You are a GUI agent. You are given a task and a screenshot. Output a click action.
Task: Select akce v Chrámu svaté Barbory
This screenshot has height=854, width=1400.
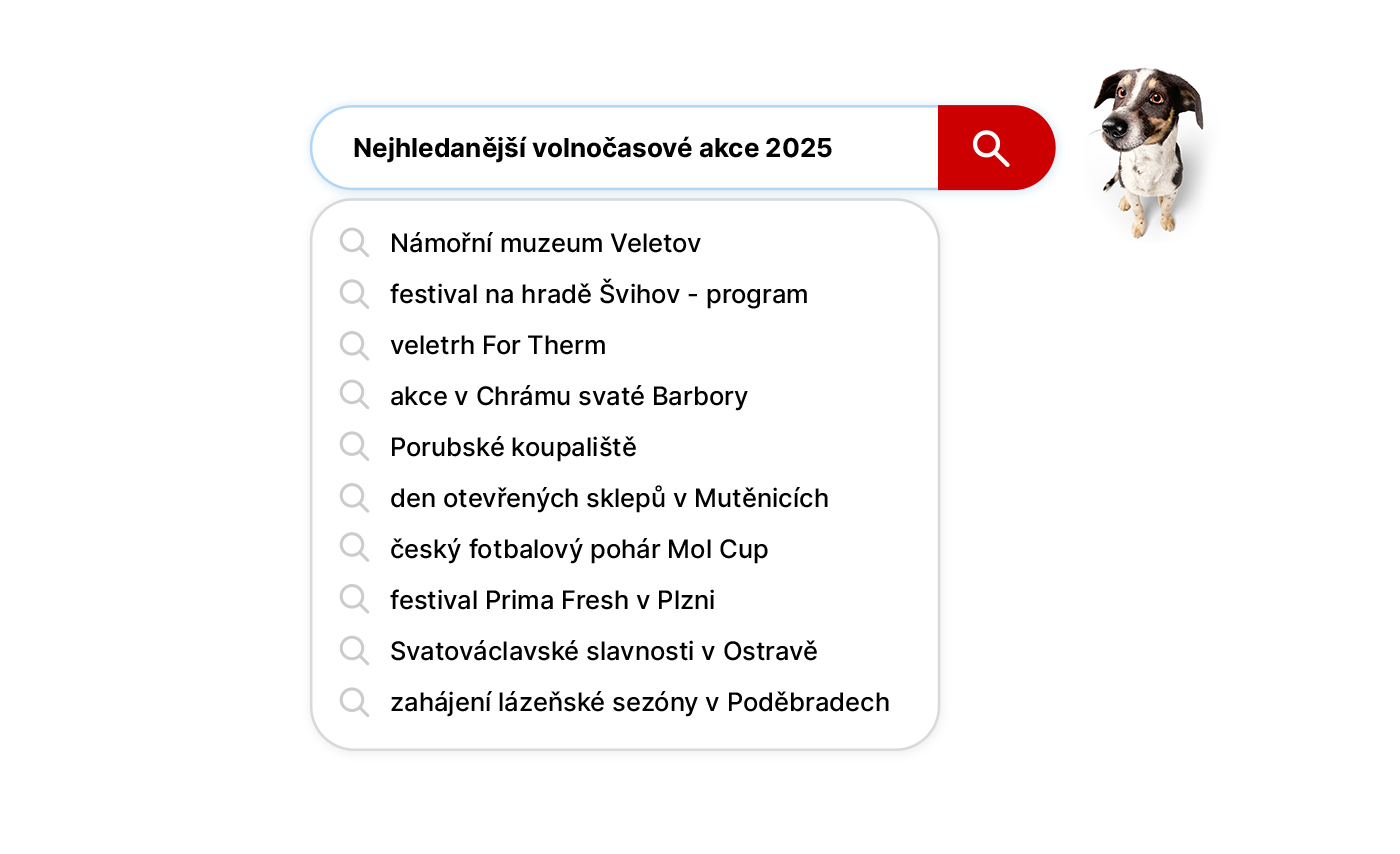pos(568,396)
